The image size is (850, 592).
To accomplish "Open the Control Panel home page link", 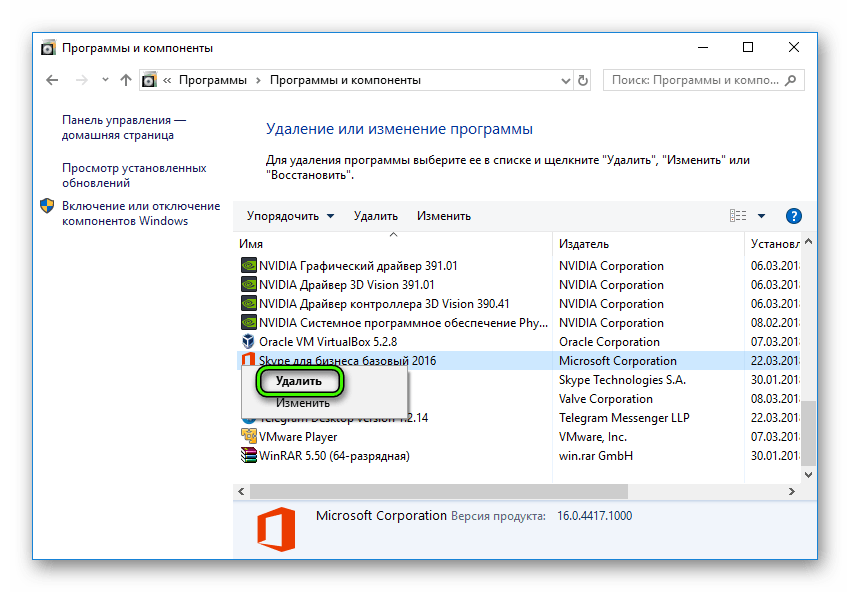I will pyautogui.click(x=124, y=127).
